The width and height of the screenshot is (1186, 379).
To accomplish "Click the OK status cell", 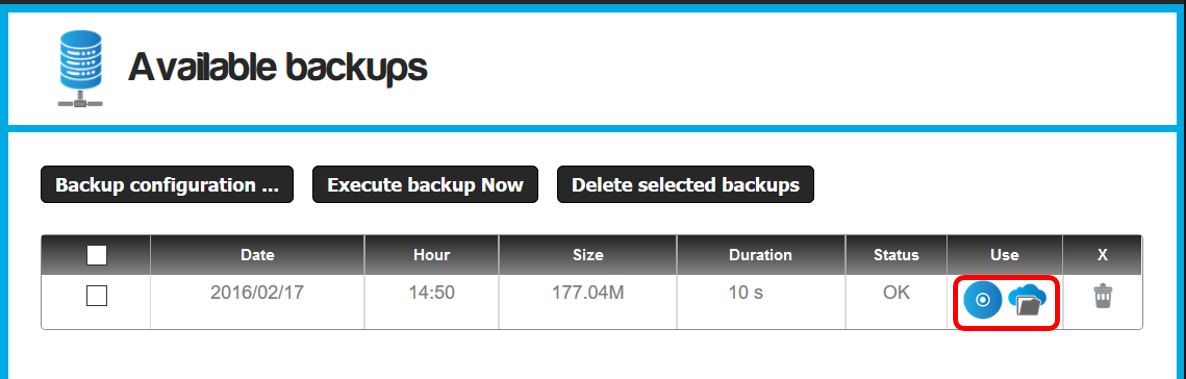I will [x=896, y=293].
